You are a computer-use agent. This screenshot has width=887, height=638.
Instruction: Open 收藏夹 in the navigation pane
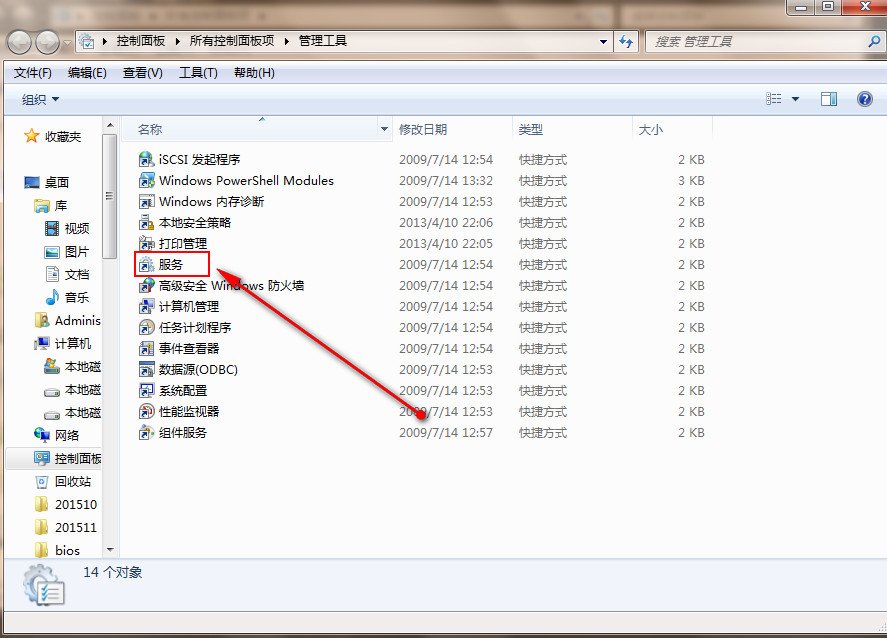[53, 136]
